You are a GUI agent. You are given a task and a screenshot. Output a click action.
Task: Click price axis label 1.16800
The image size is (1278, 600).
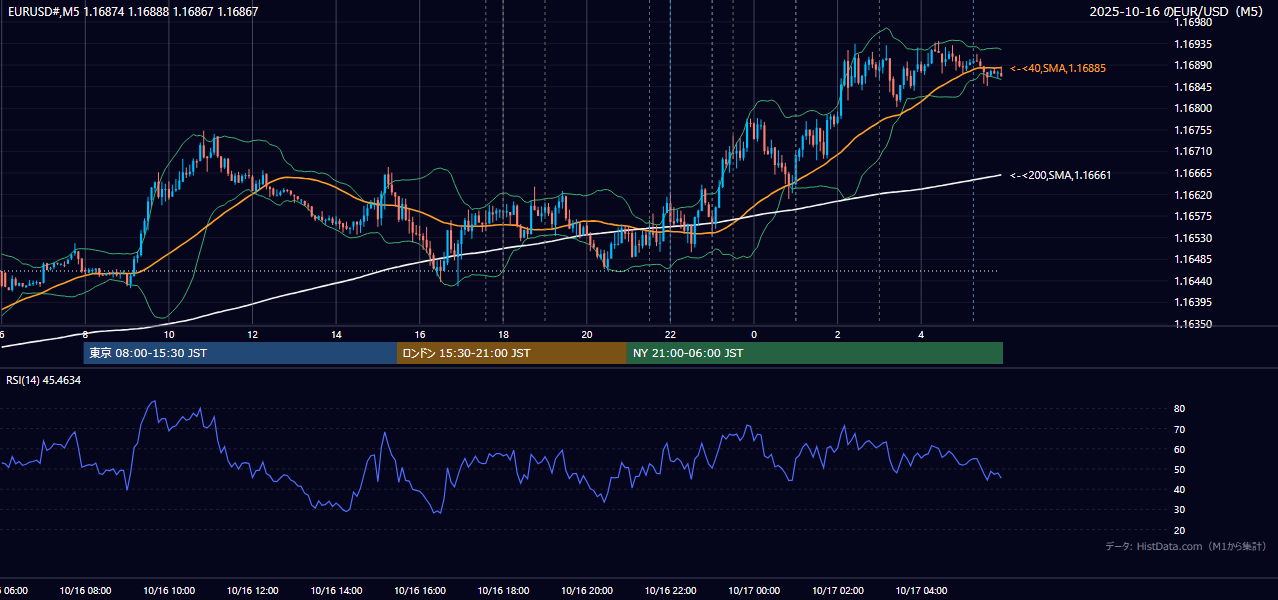[x=1194, y=108]
